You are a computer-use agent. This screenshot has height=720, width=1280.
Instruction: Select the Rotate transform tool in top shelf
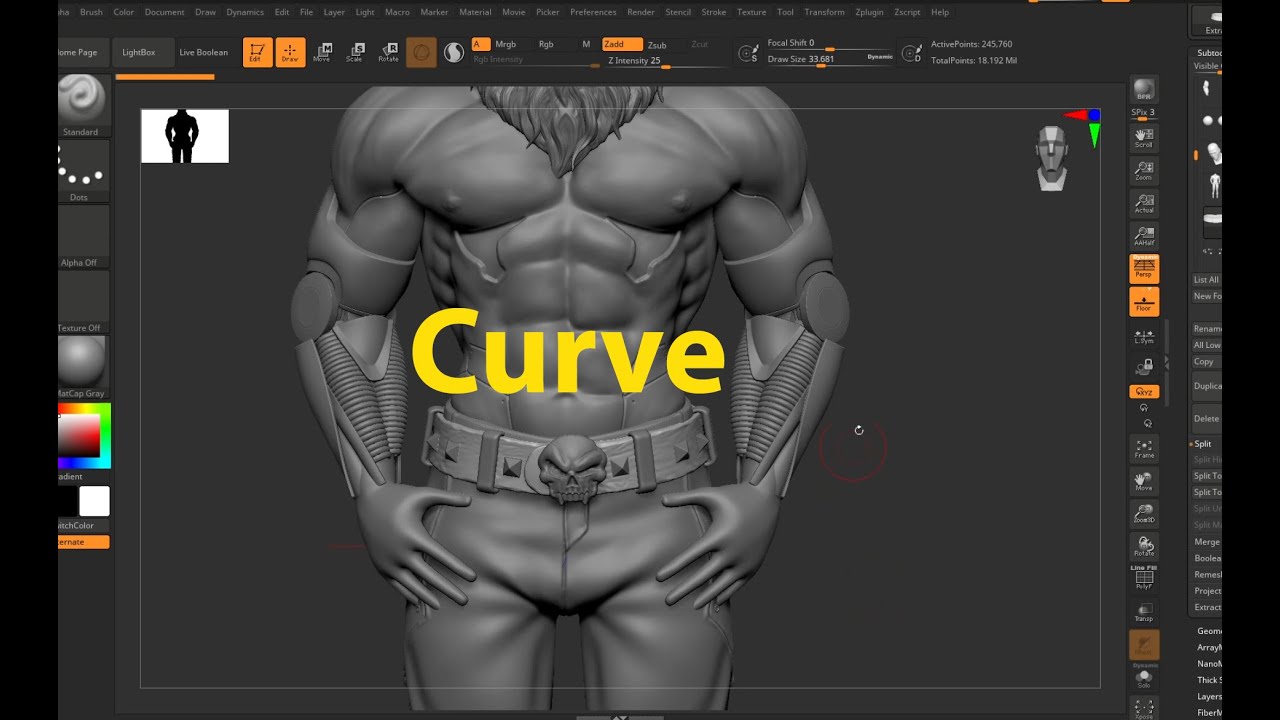(x=388, y=52)
